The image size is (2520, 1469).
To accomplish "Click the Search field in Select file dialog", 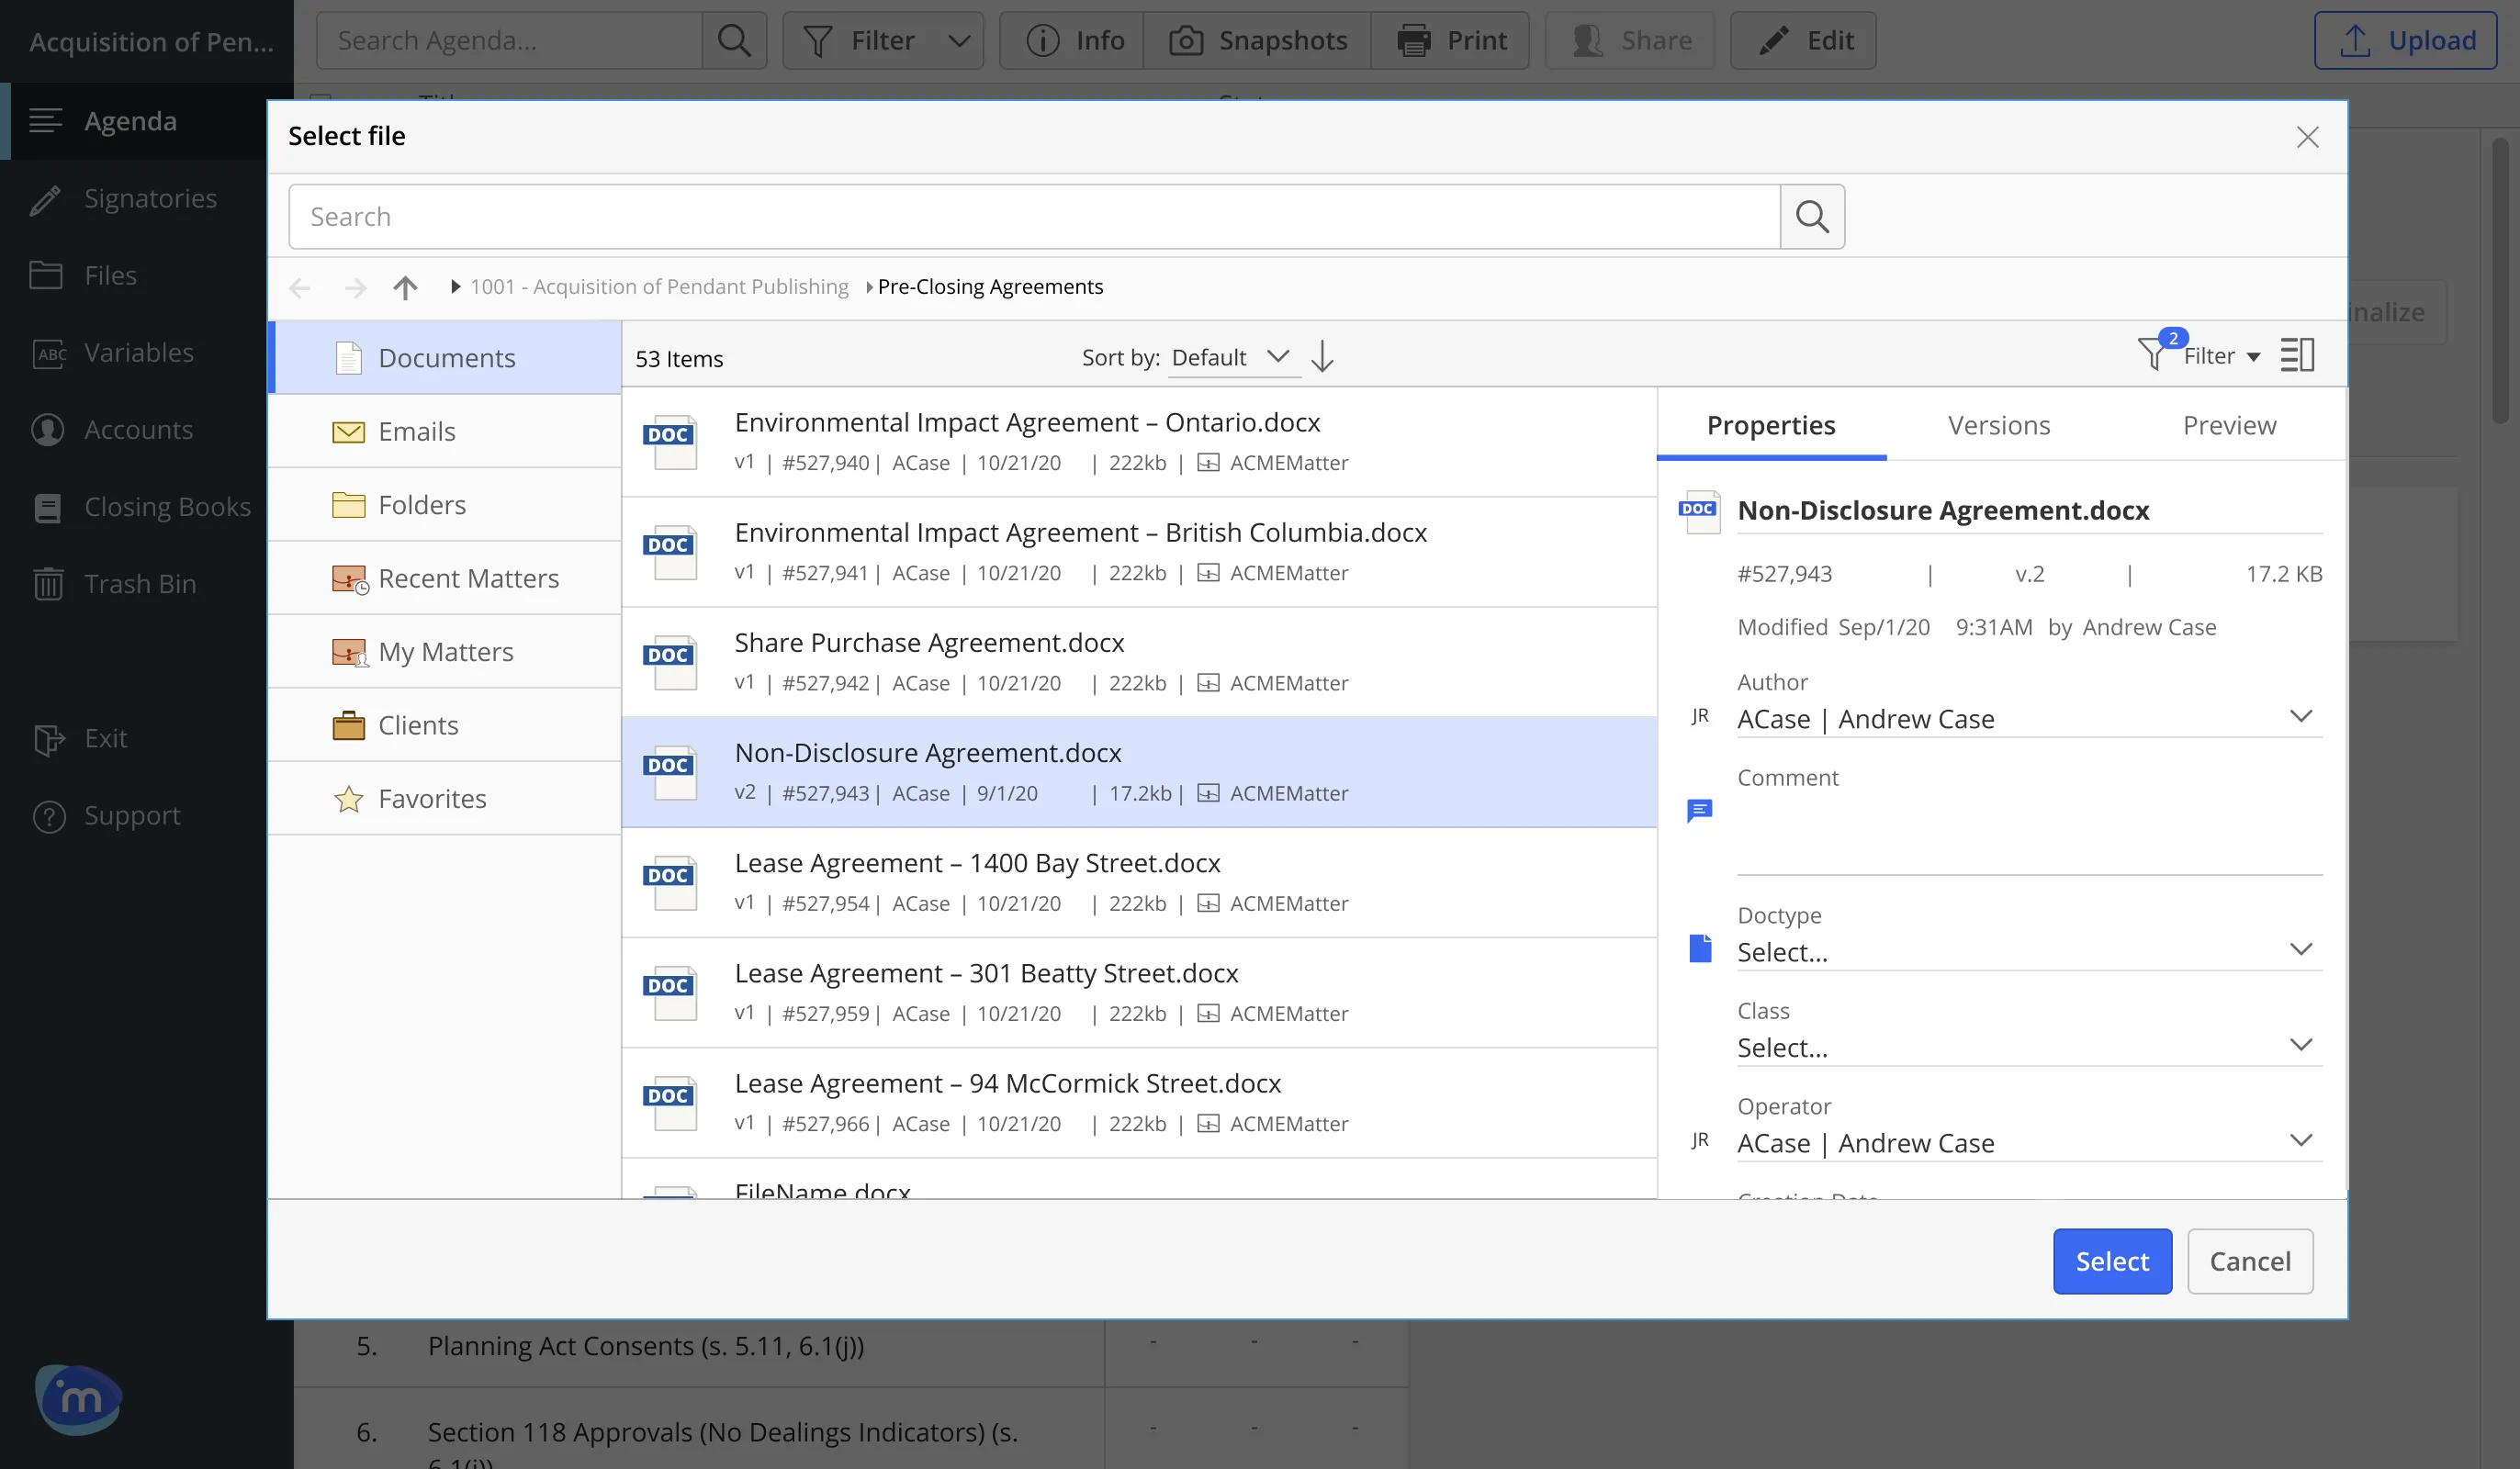I will (1034, 216).
